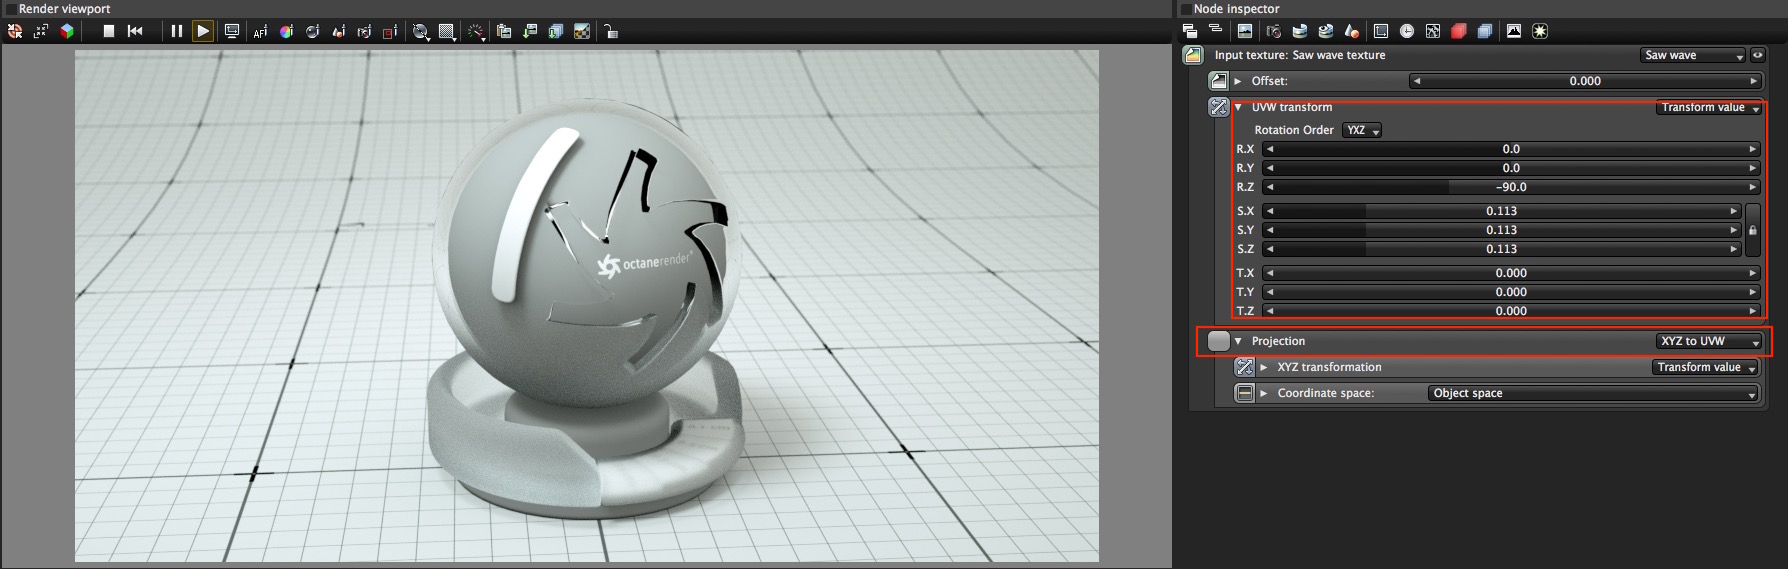Viewport: 1788px width, 569px height.
Task: Click the T.X translation value field
Action: point(1511,273)
